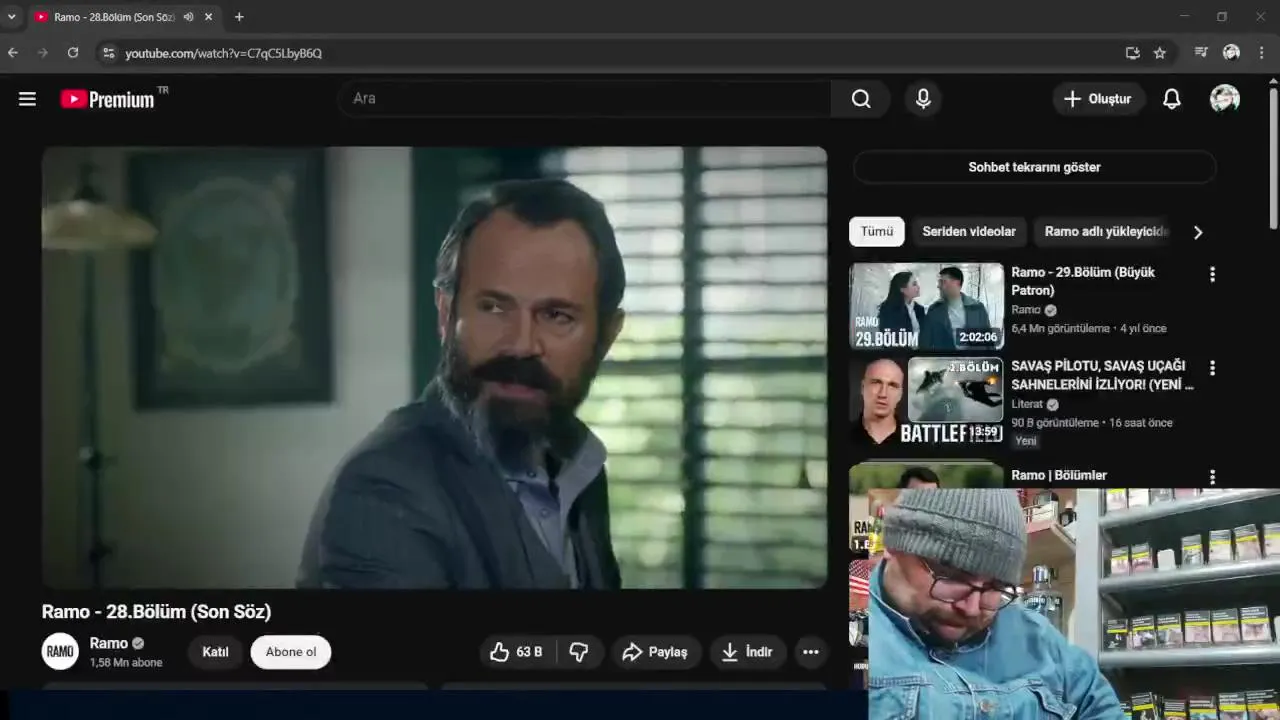
Task: Show more filter chips with right arrow
Action: pos(1198,232)
